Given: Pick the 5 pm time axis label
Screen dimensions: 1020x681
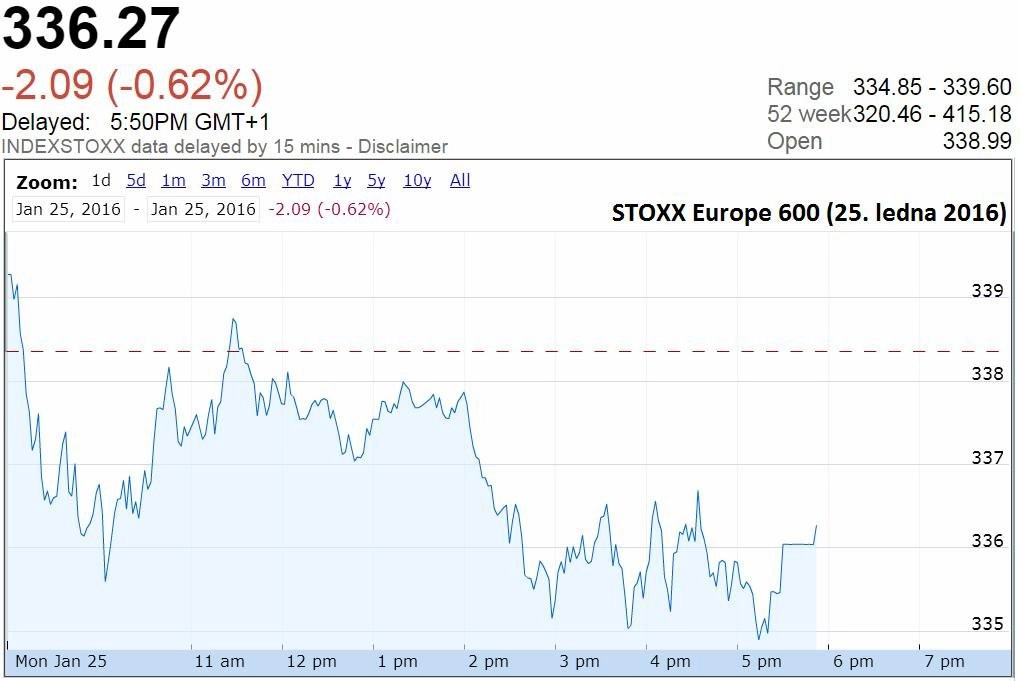Looking at the screenshot, I should click(761, 661).
